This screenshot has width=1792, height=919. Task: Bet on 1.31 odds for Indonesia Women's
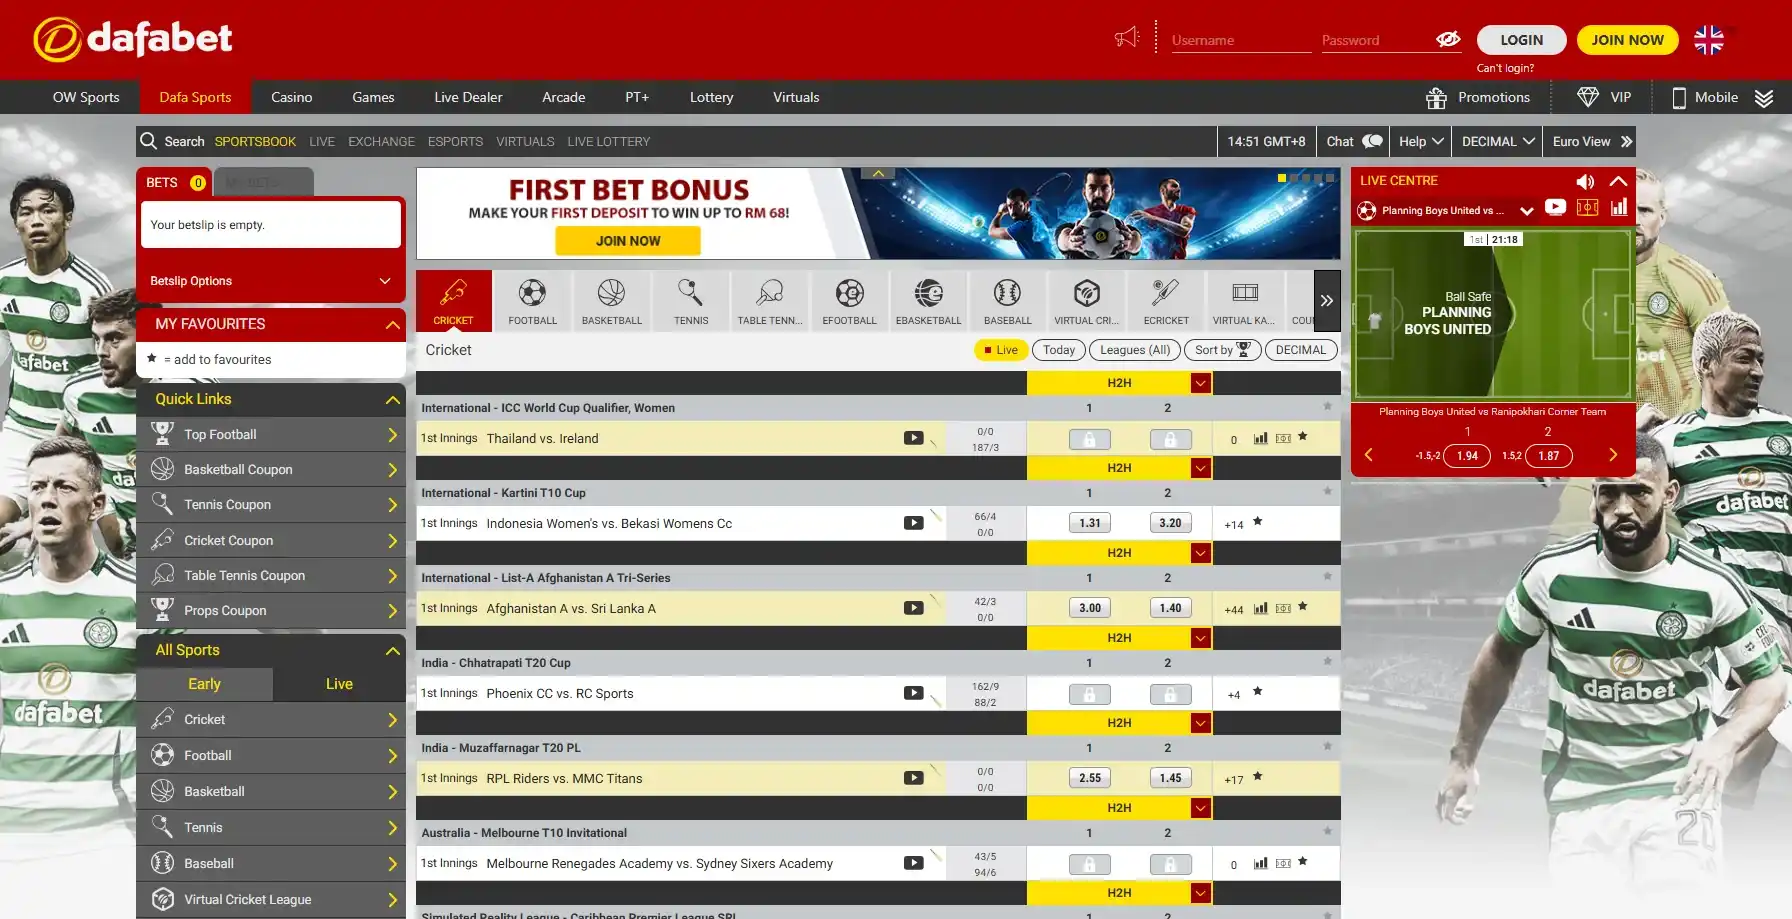click(x=1089, y=523)
